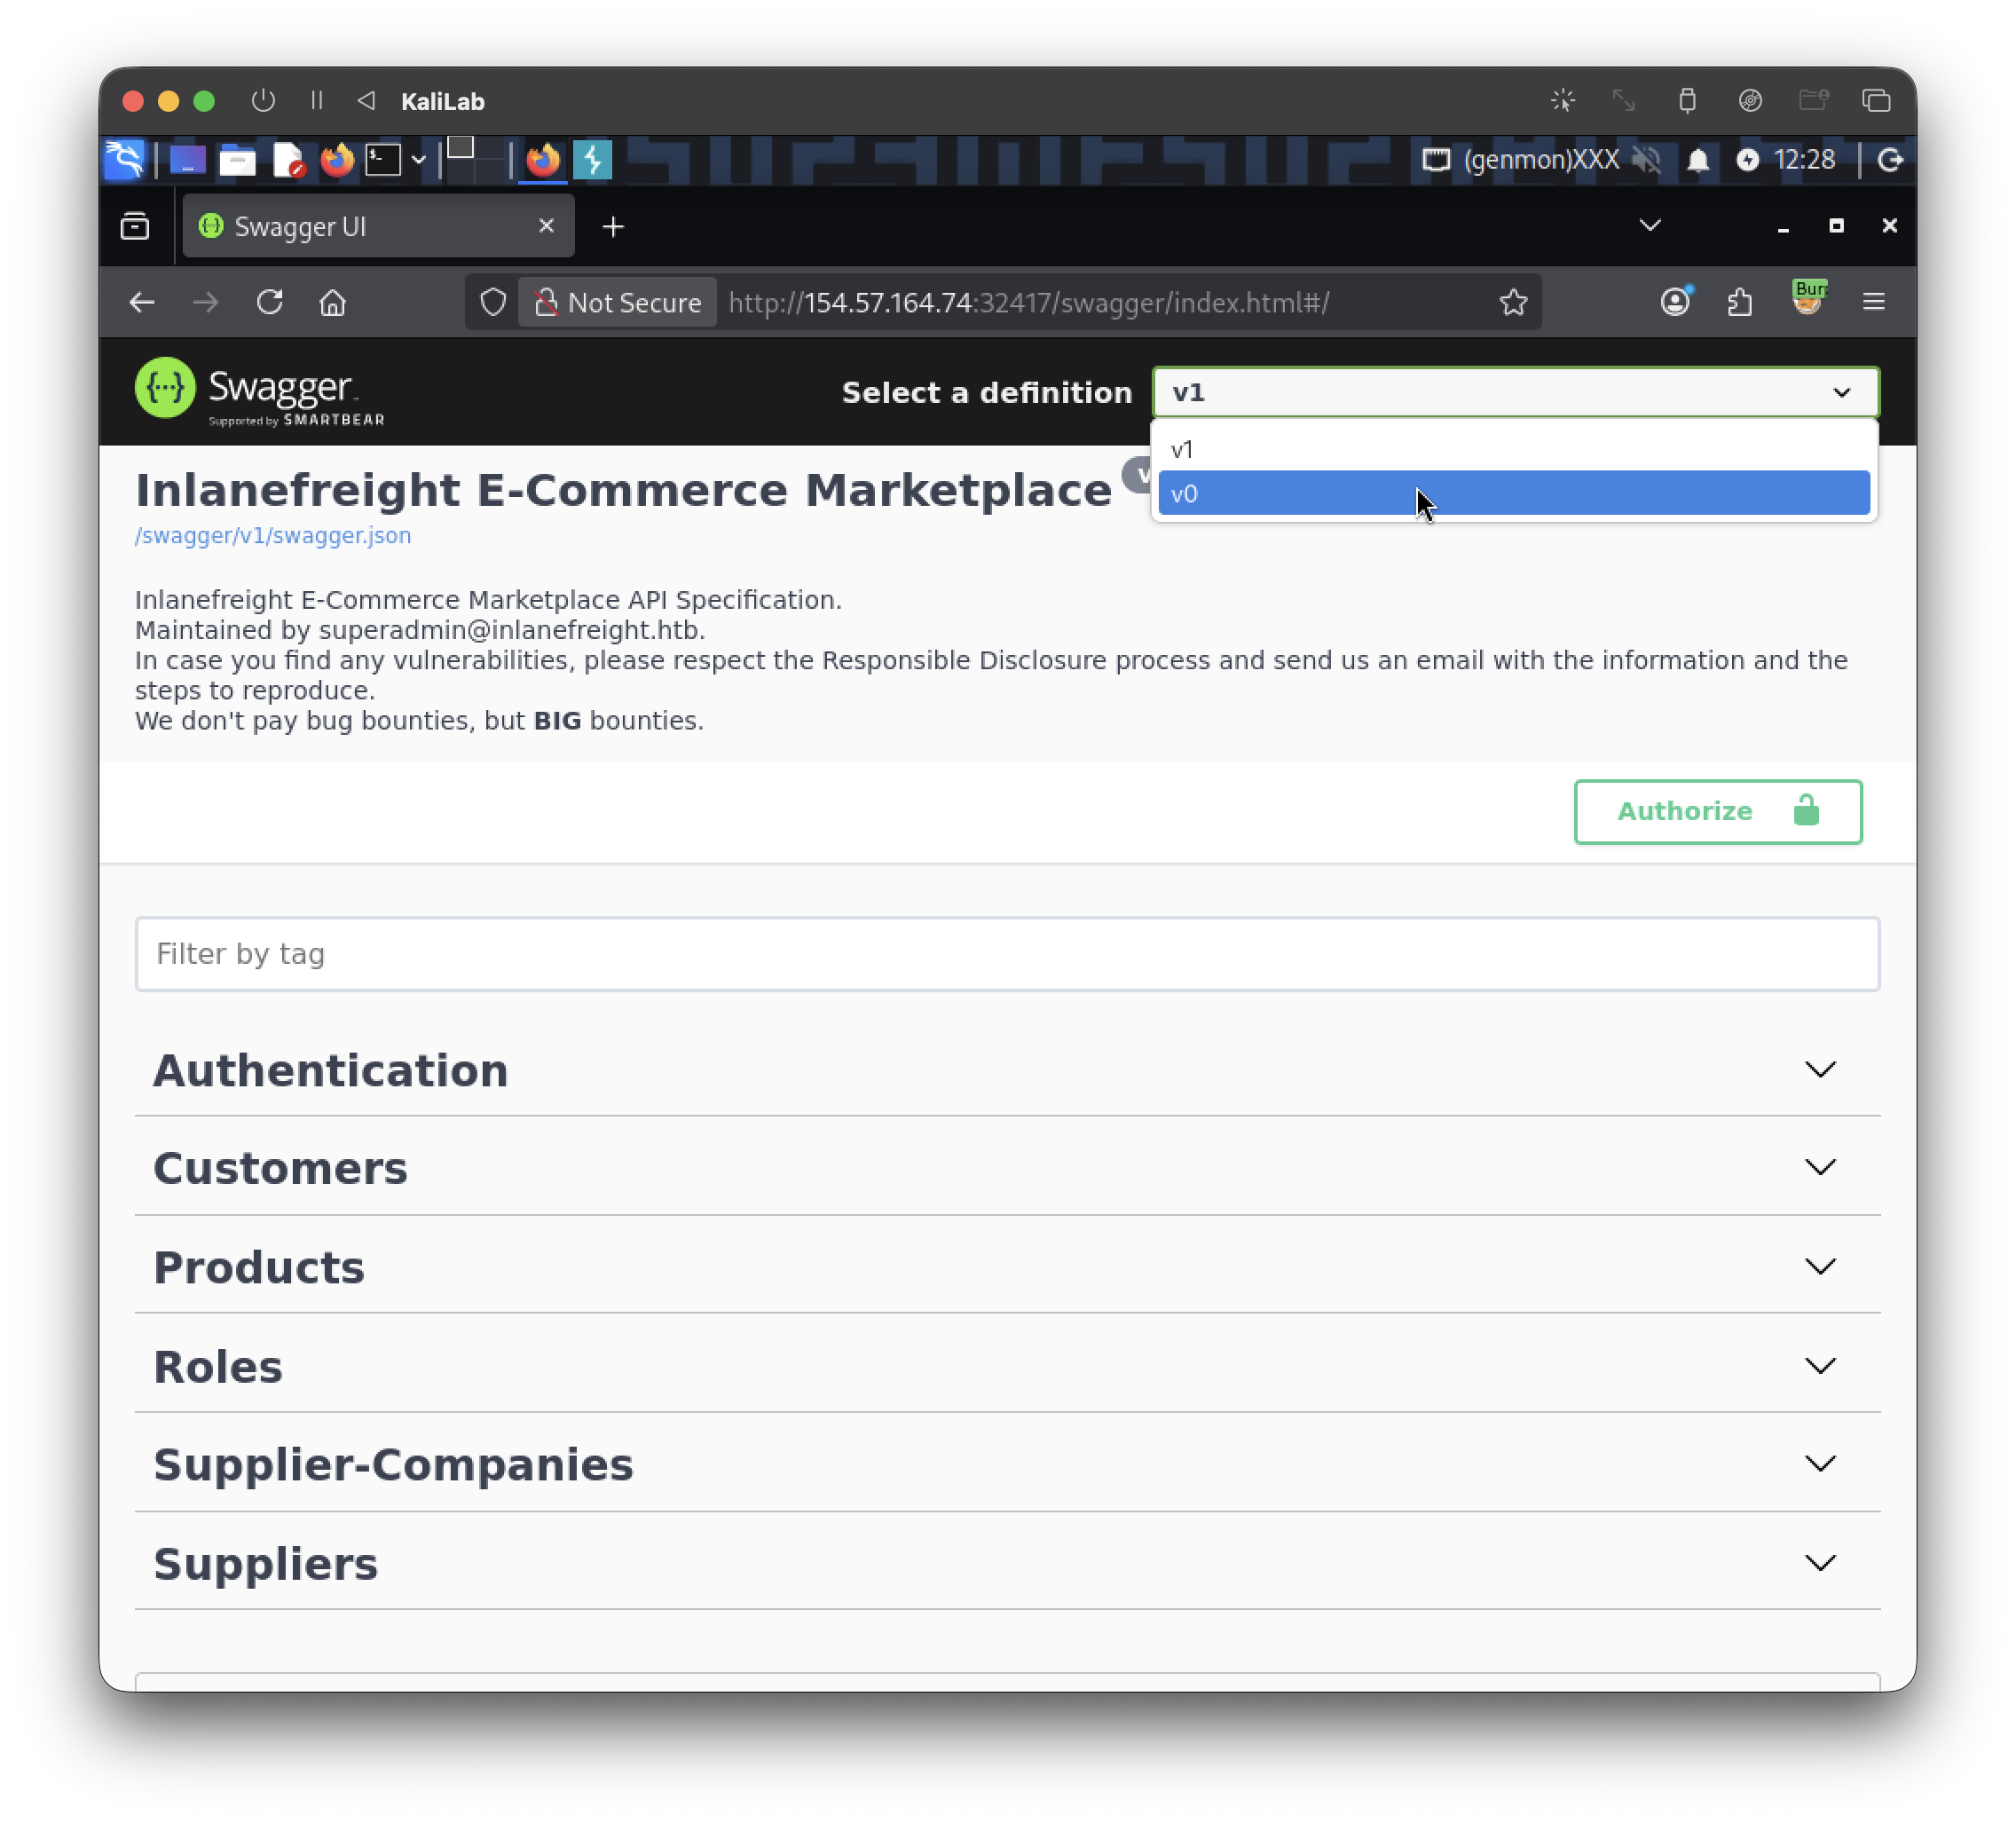Expand the Authentication section
This screenshot has height=1823, width=2016.
[1007, 1069]
